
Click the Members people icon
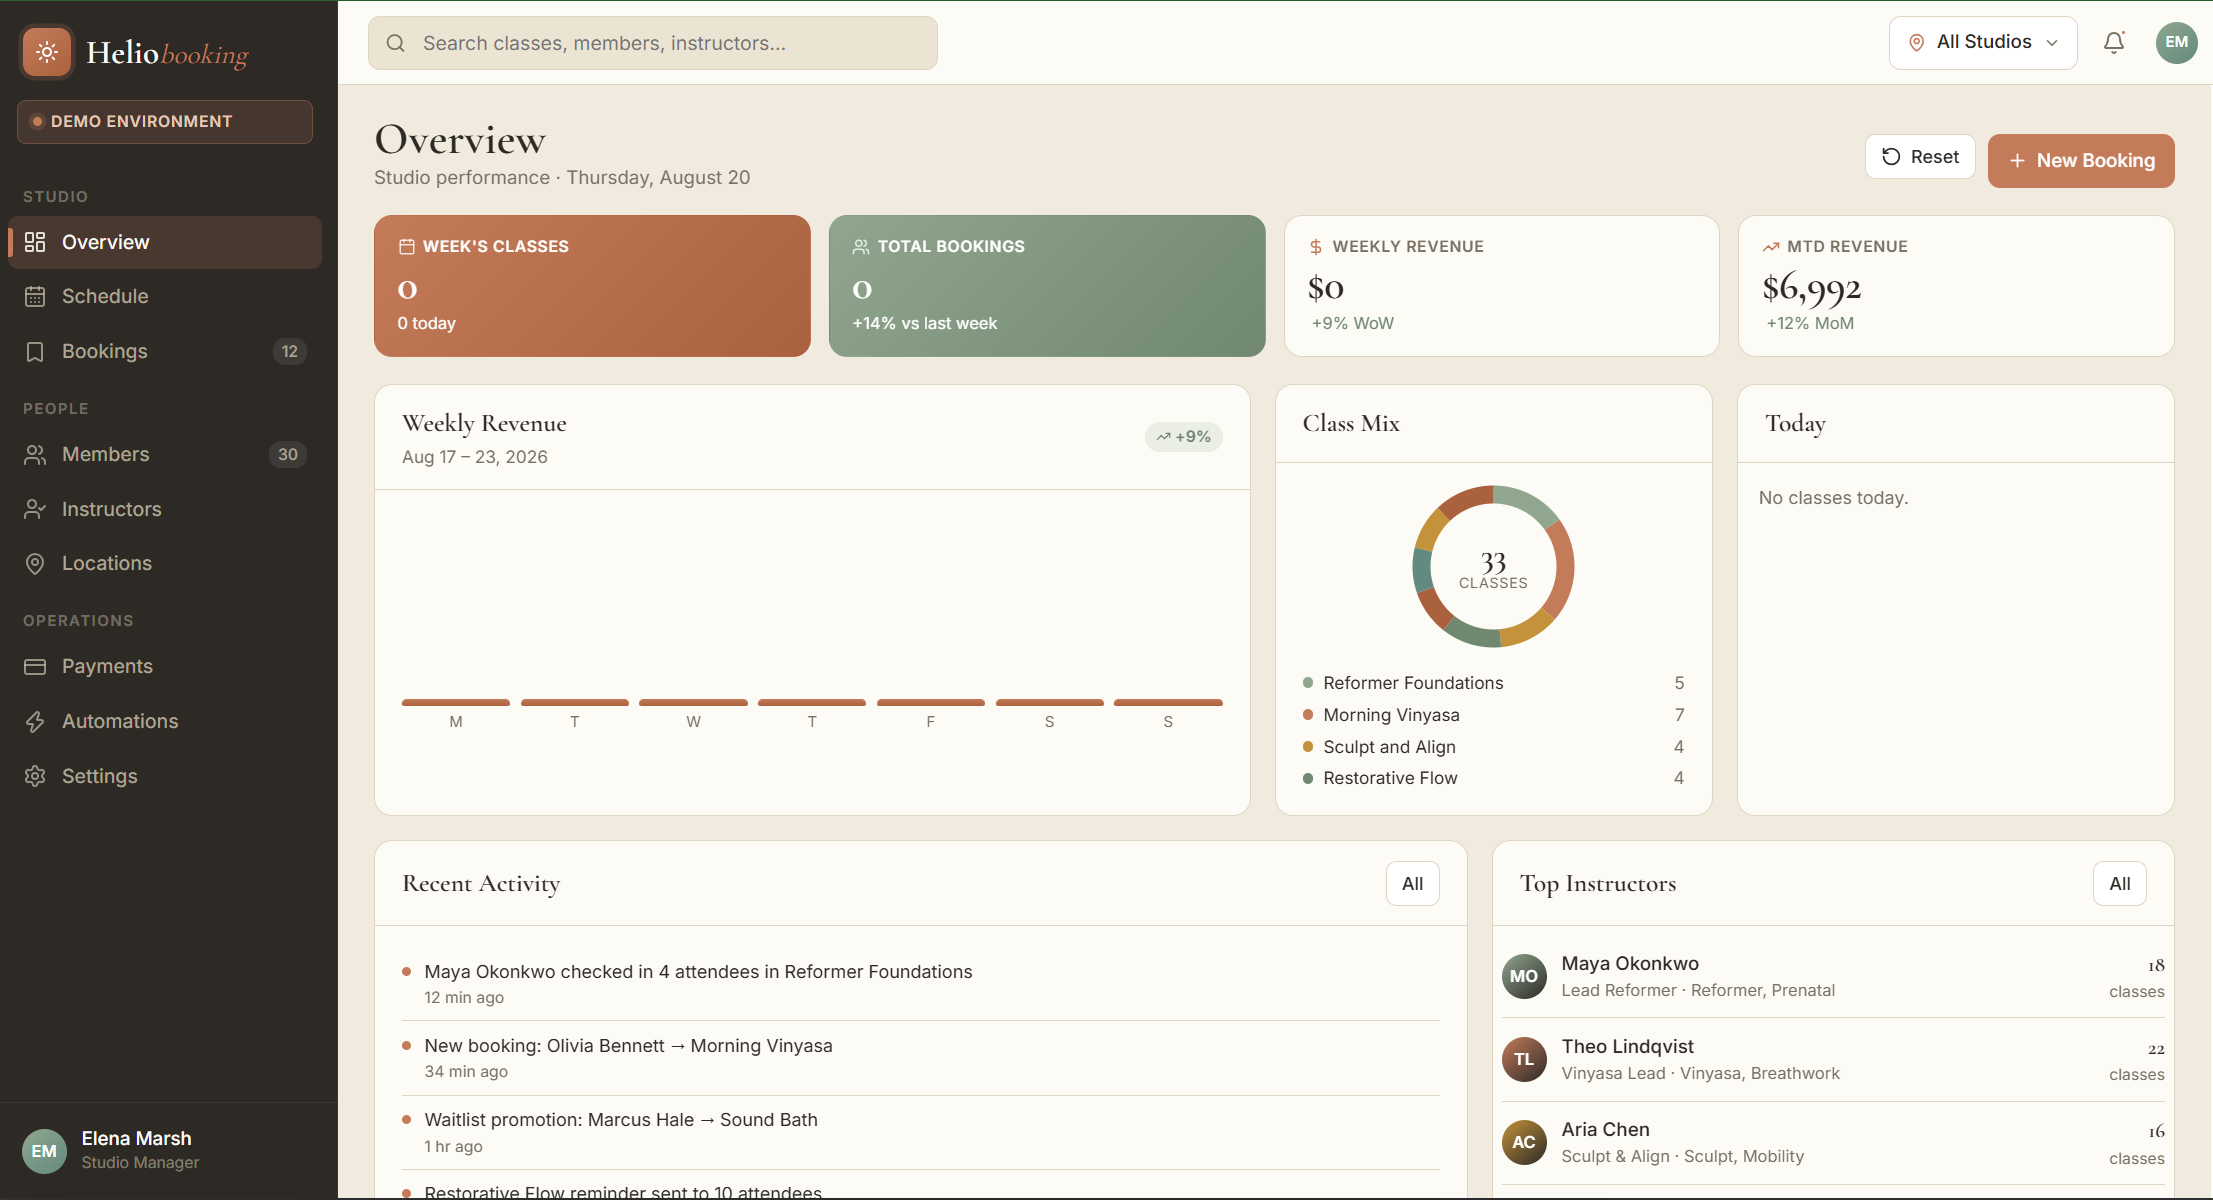tap(35, 454)
